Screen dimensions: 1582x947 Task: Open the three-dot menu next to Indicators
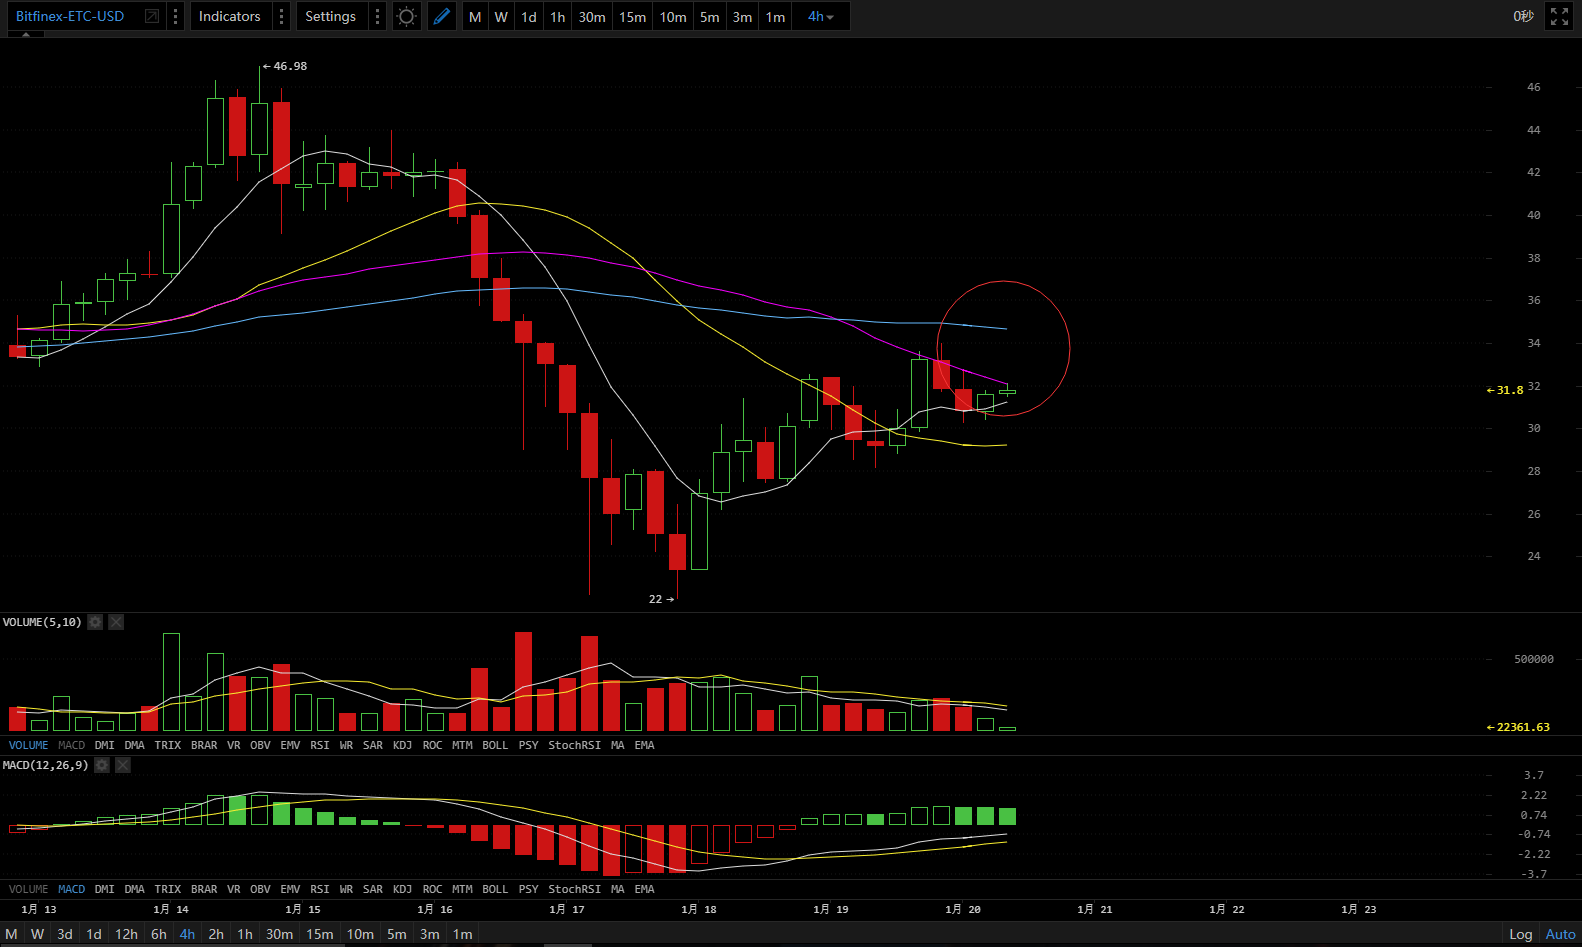coord(281,16)
